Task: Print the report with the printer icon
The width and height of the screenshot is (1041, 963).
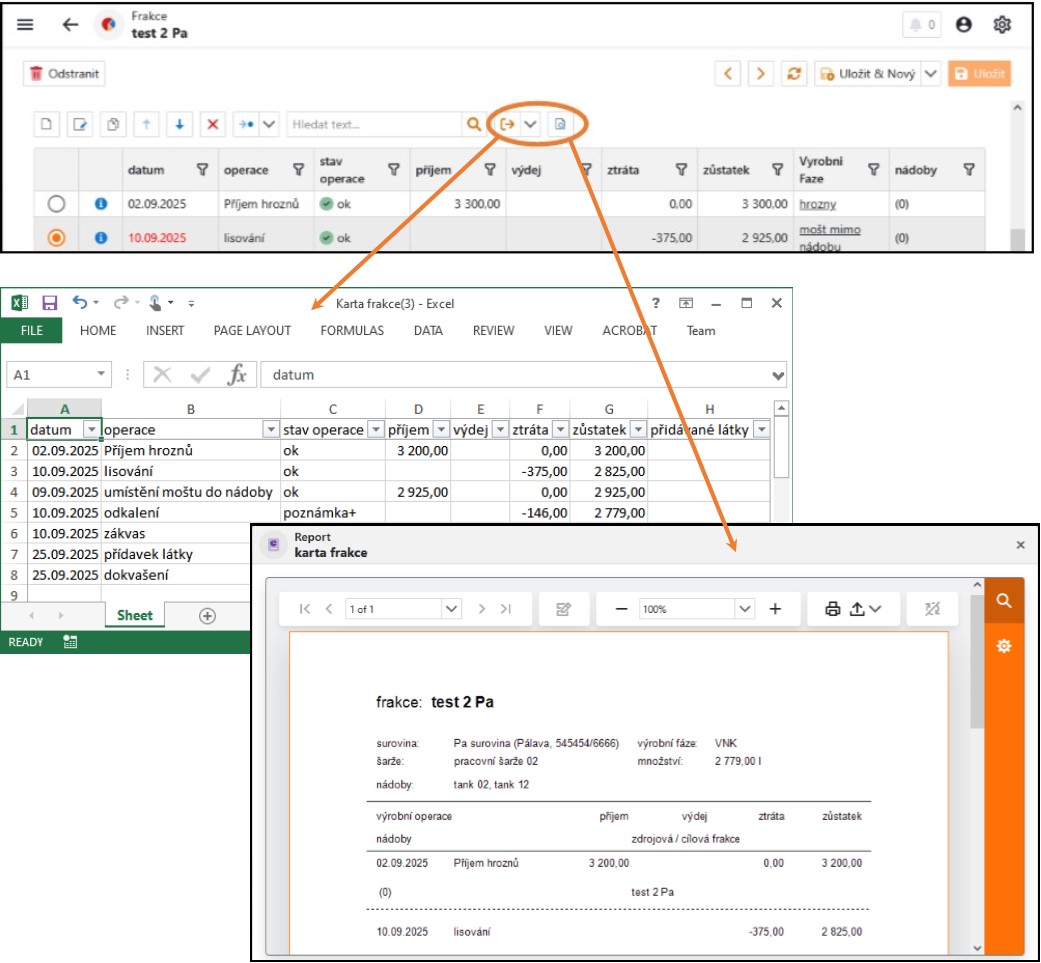Action: pyautogui.click(x=832, y=609)
